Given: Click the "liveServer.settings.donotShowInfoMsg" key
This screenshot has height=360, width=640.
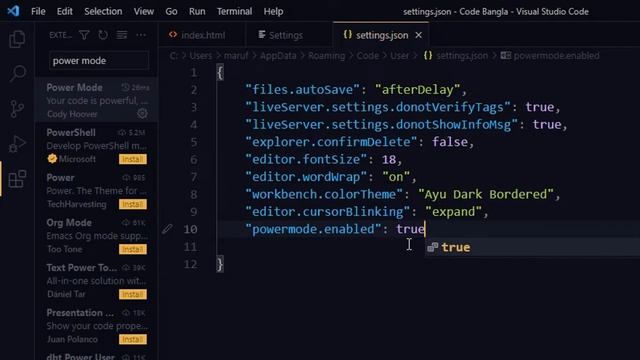Looking at the screenshot, I should pyautogui.click(x=381, y=124).
